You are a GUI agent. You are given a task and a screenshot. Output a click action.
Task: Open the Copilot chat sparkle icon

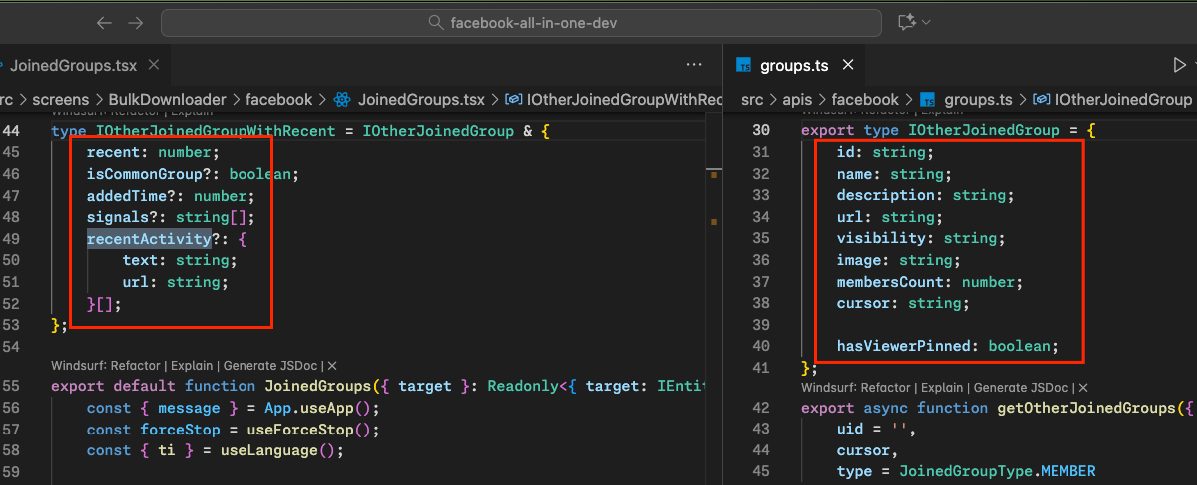point(907,23)
